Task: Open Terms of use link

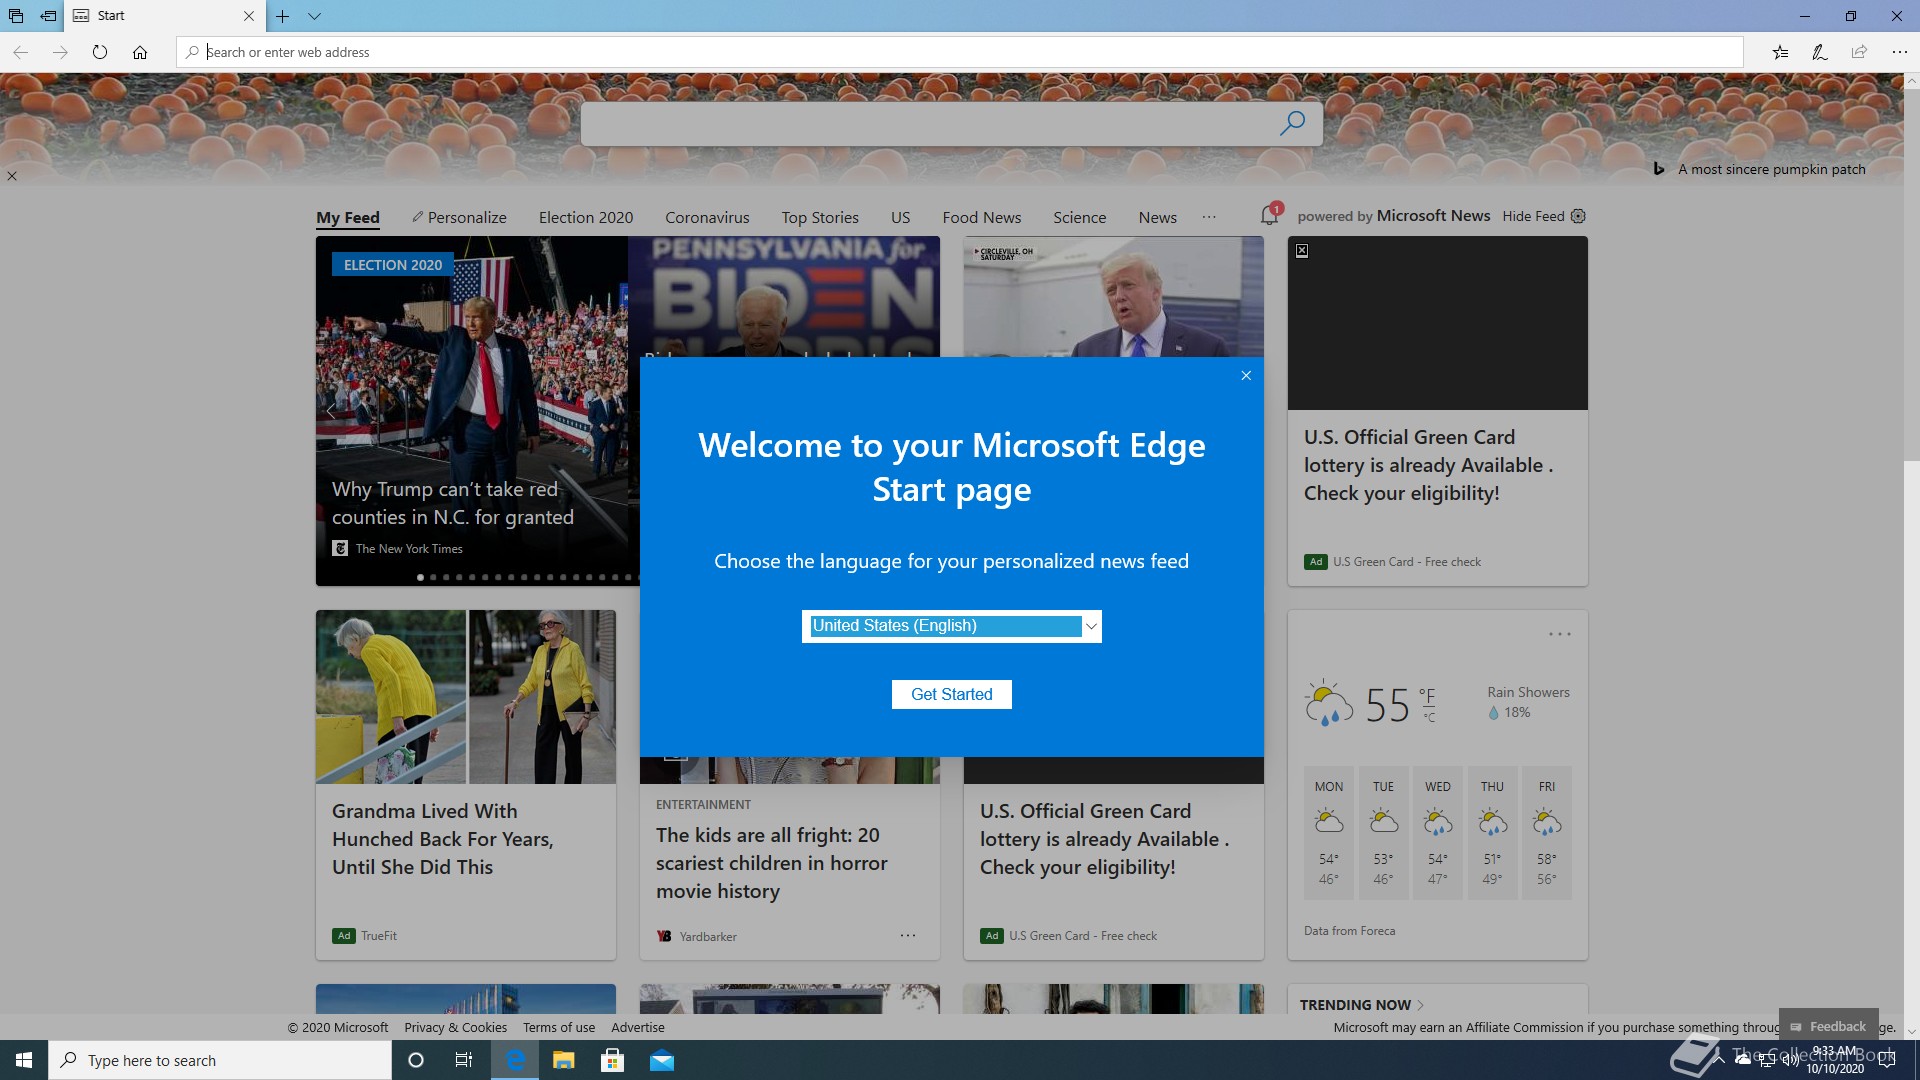Action: [558, 1027]
